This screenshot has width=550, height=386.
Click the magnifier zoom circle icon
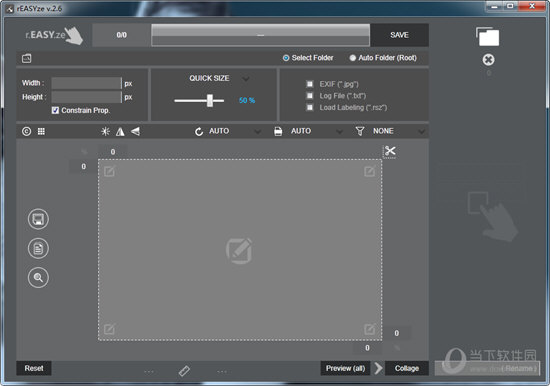(x=38, y=278)
